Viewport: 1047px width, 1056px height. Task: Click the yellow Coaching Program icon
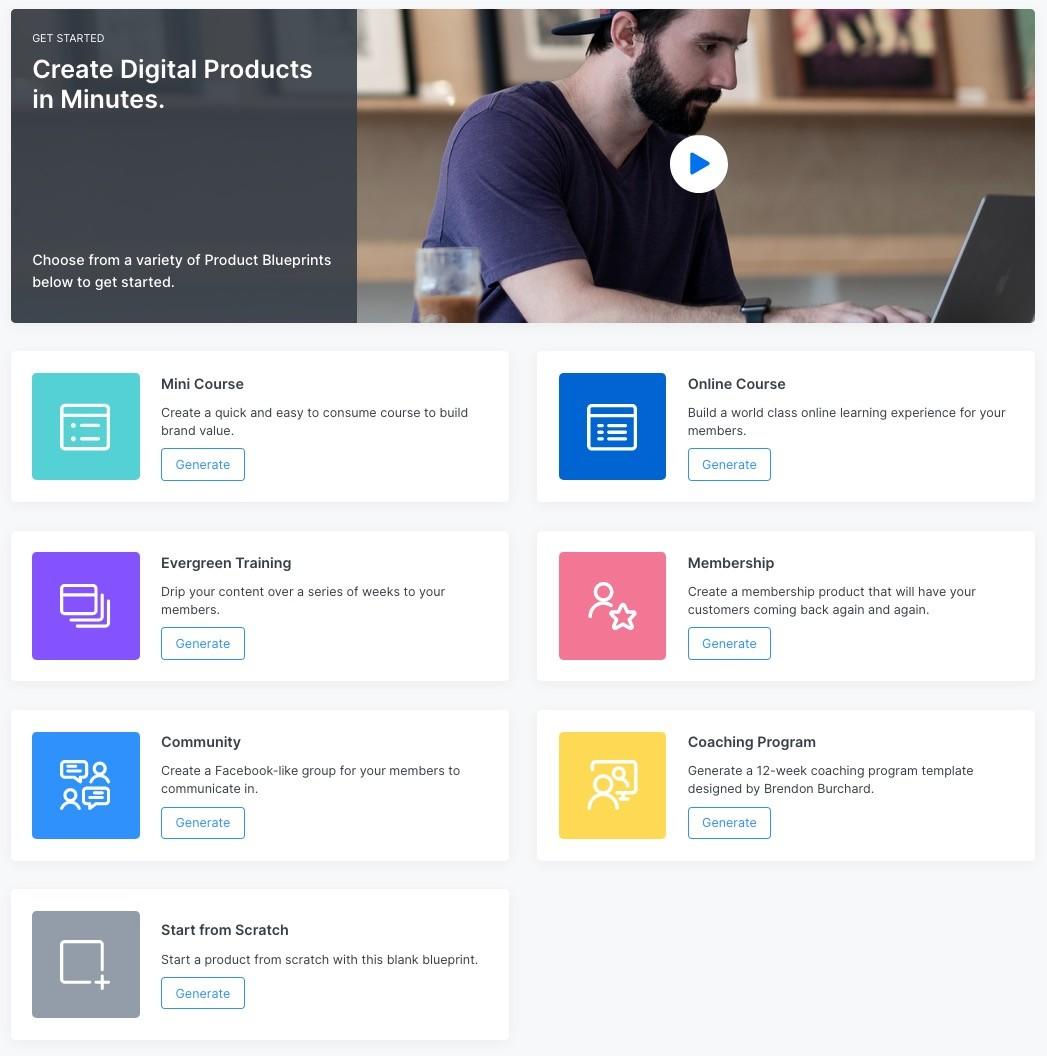(x=612, y=785)
